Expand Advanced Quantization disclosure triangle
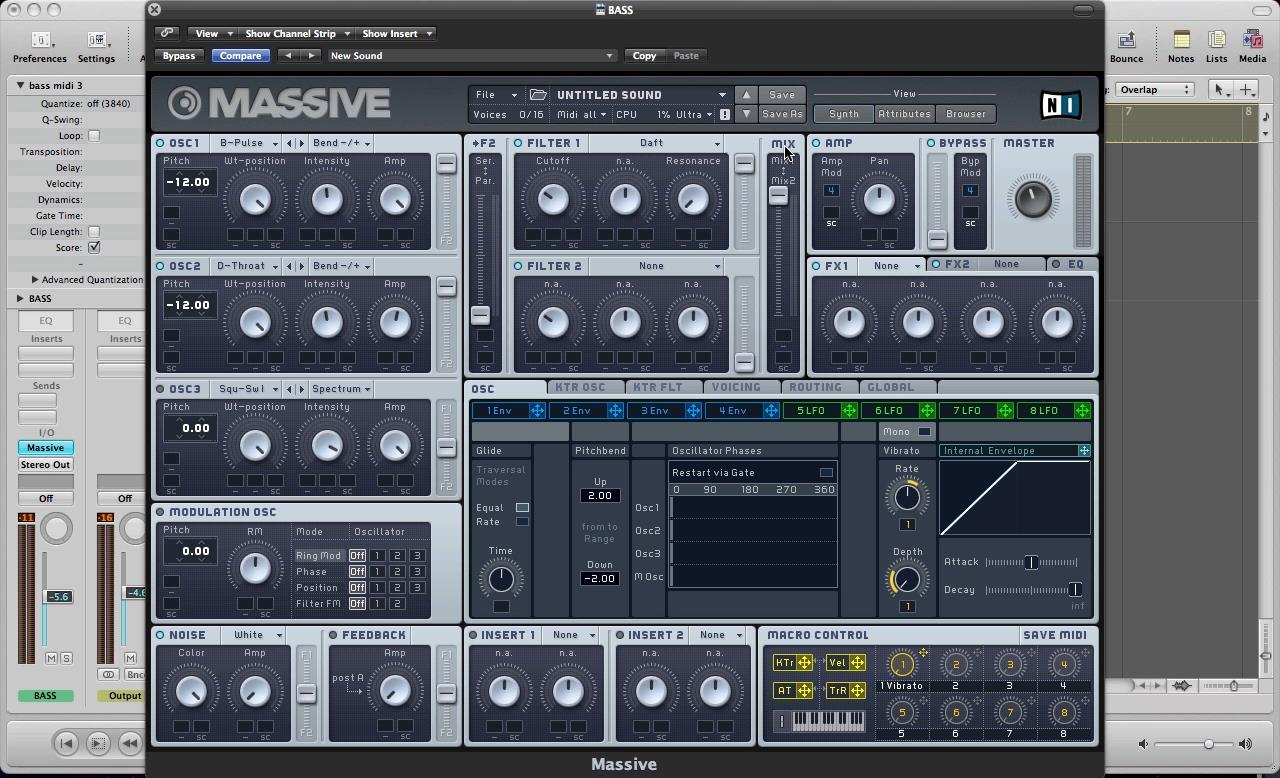Screen dimensions: 1280x778 click(35, 280)
